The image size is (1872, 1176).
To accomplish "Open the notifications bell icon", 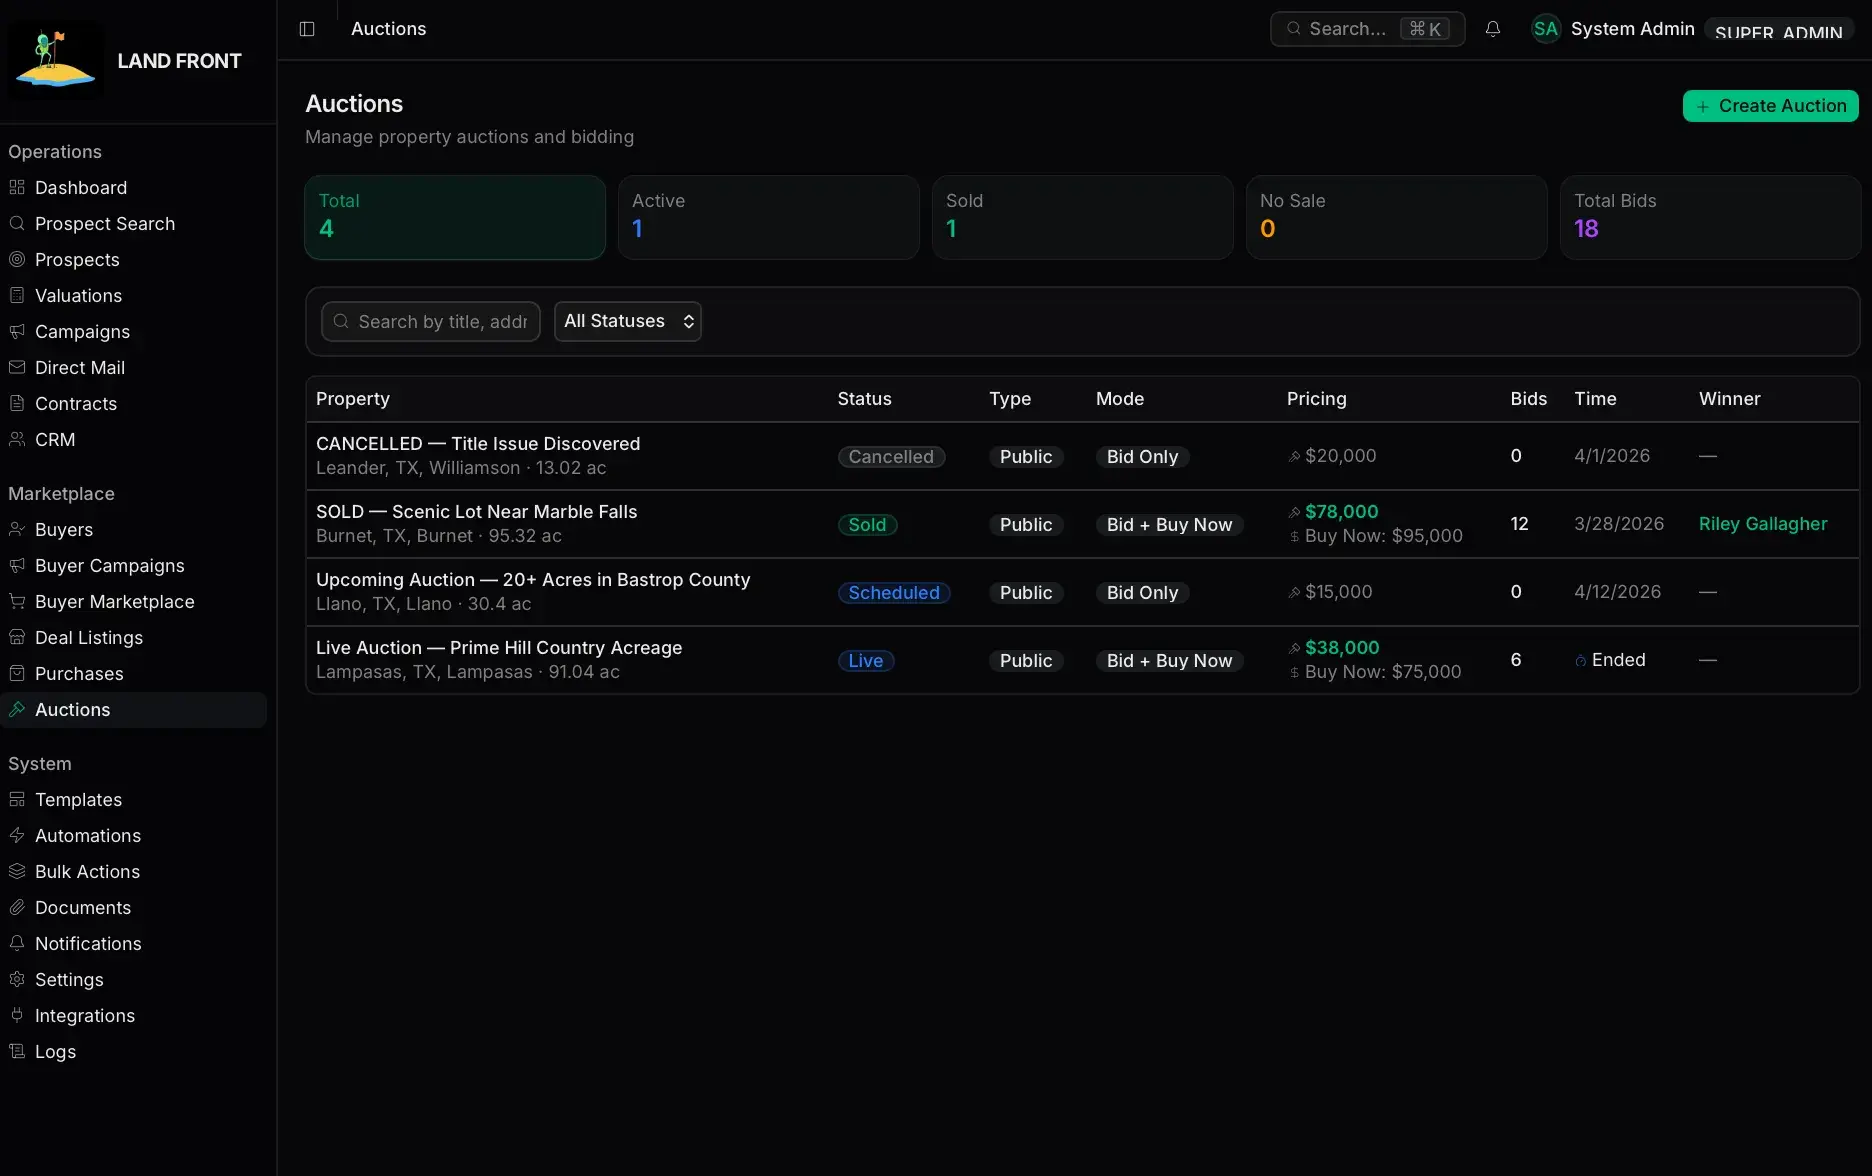I will tap(1493, 29).
